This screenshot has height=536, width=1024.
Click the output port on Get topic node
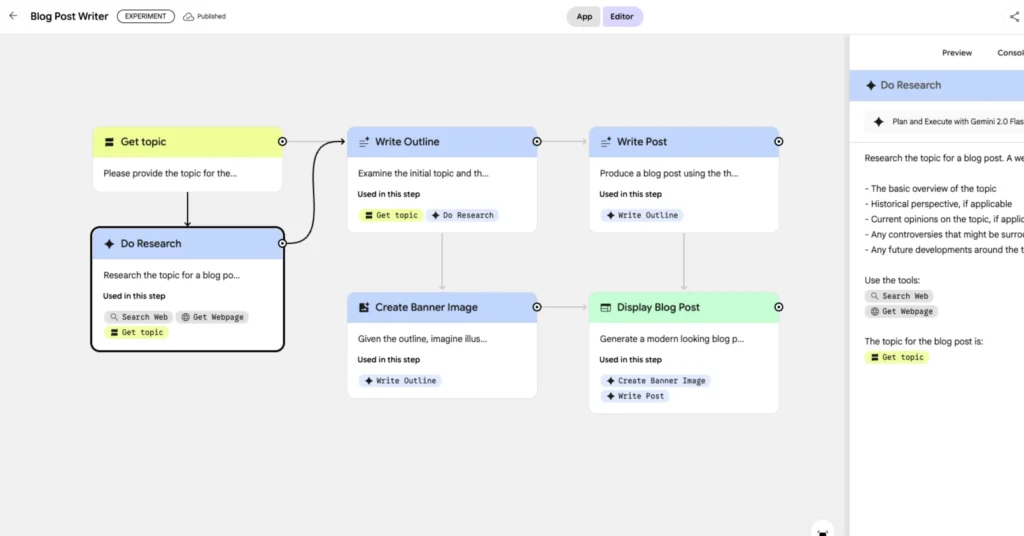283,142
